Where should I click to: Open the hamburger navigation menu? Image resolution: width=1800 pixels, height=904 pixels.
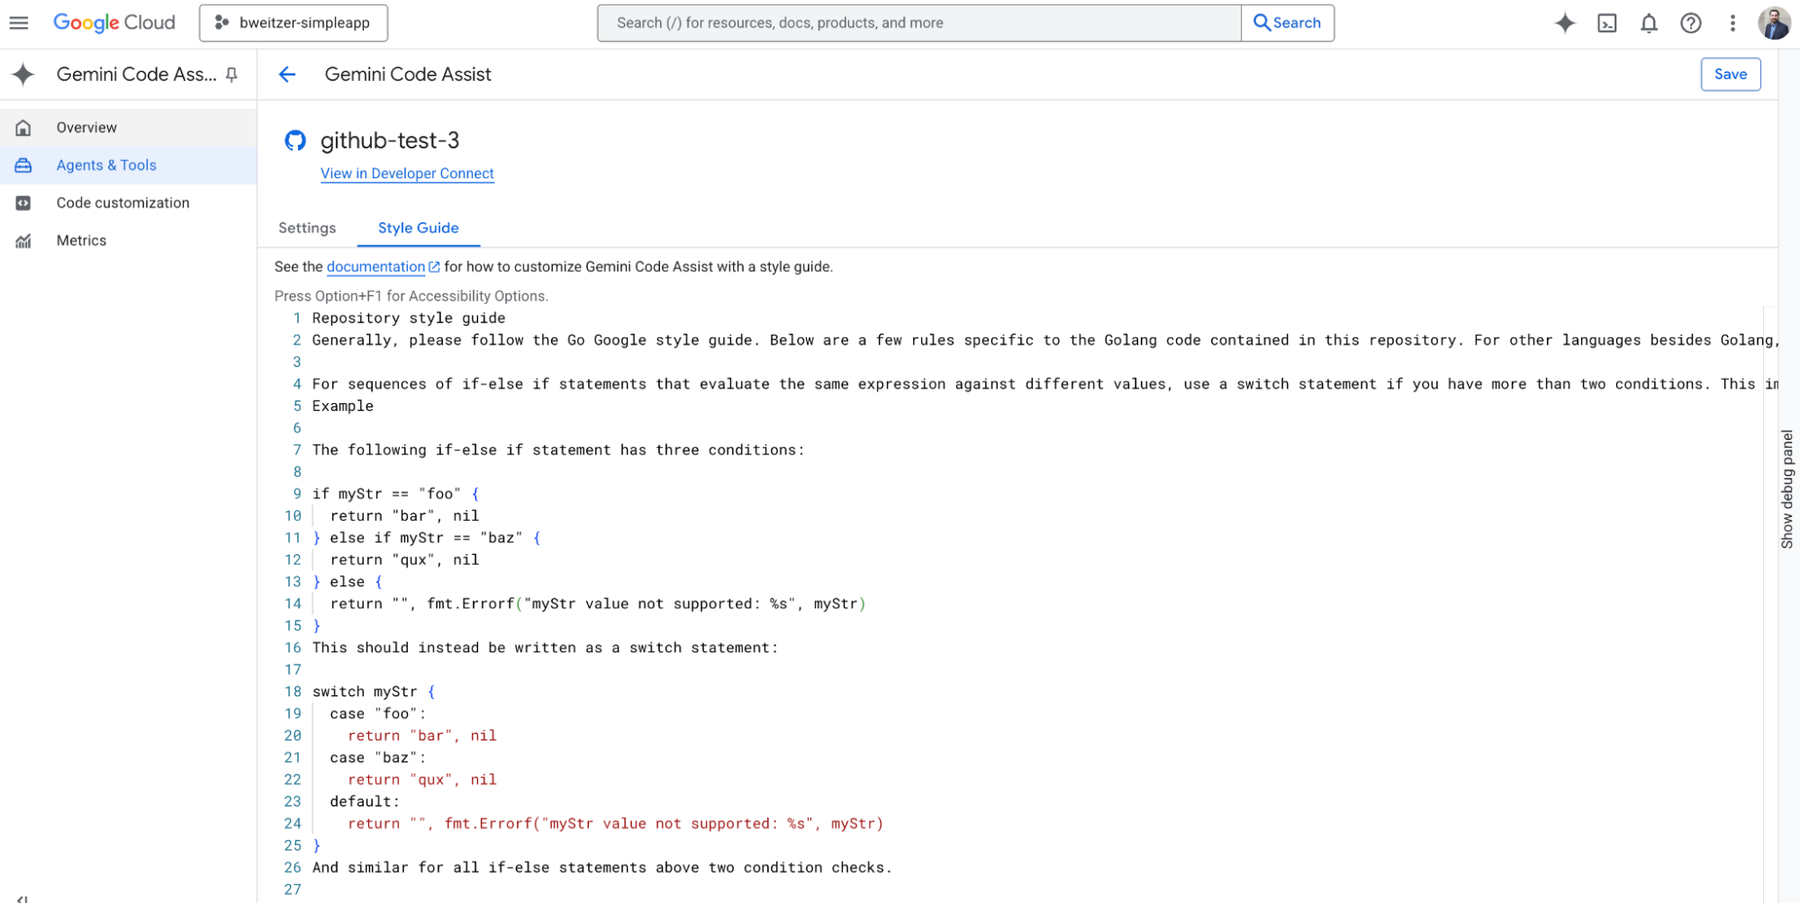click(19, 23)
